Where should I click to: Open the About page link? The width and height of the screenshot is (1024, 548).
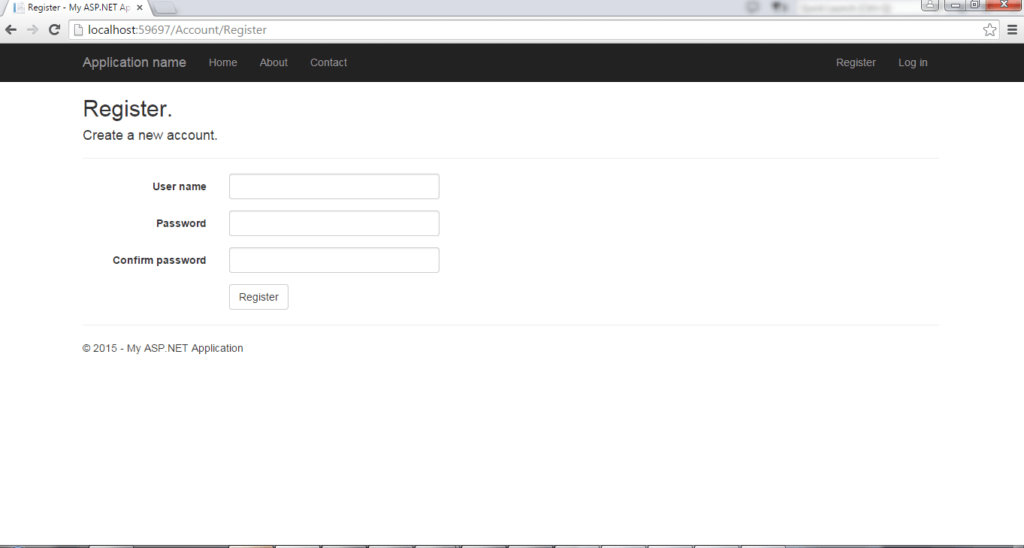point(274,63)
